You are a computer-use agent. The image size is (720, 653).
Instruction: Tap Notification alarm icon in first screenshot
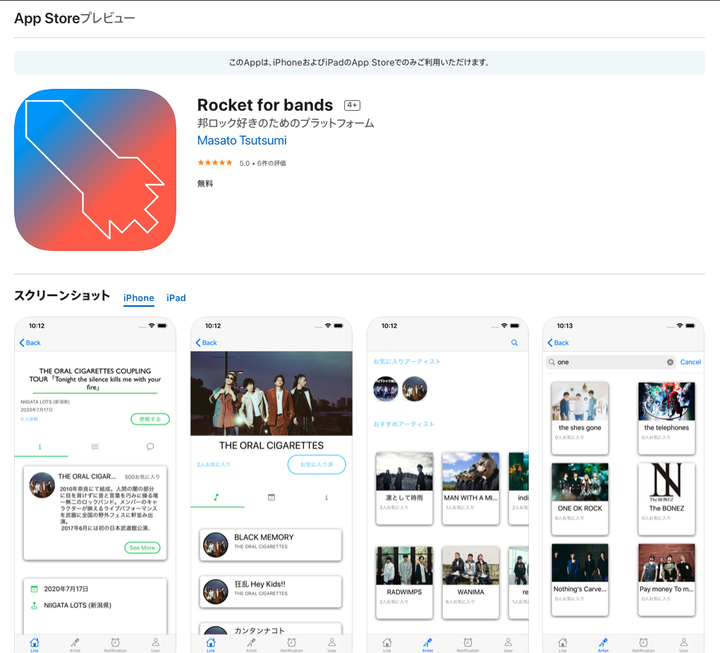point(115,644)
